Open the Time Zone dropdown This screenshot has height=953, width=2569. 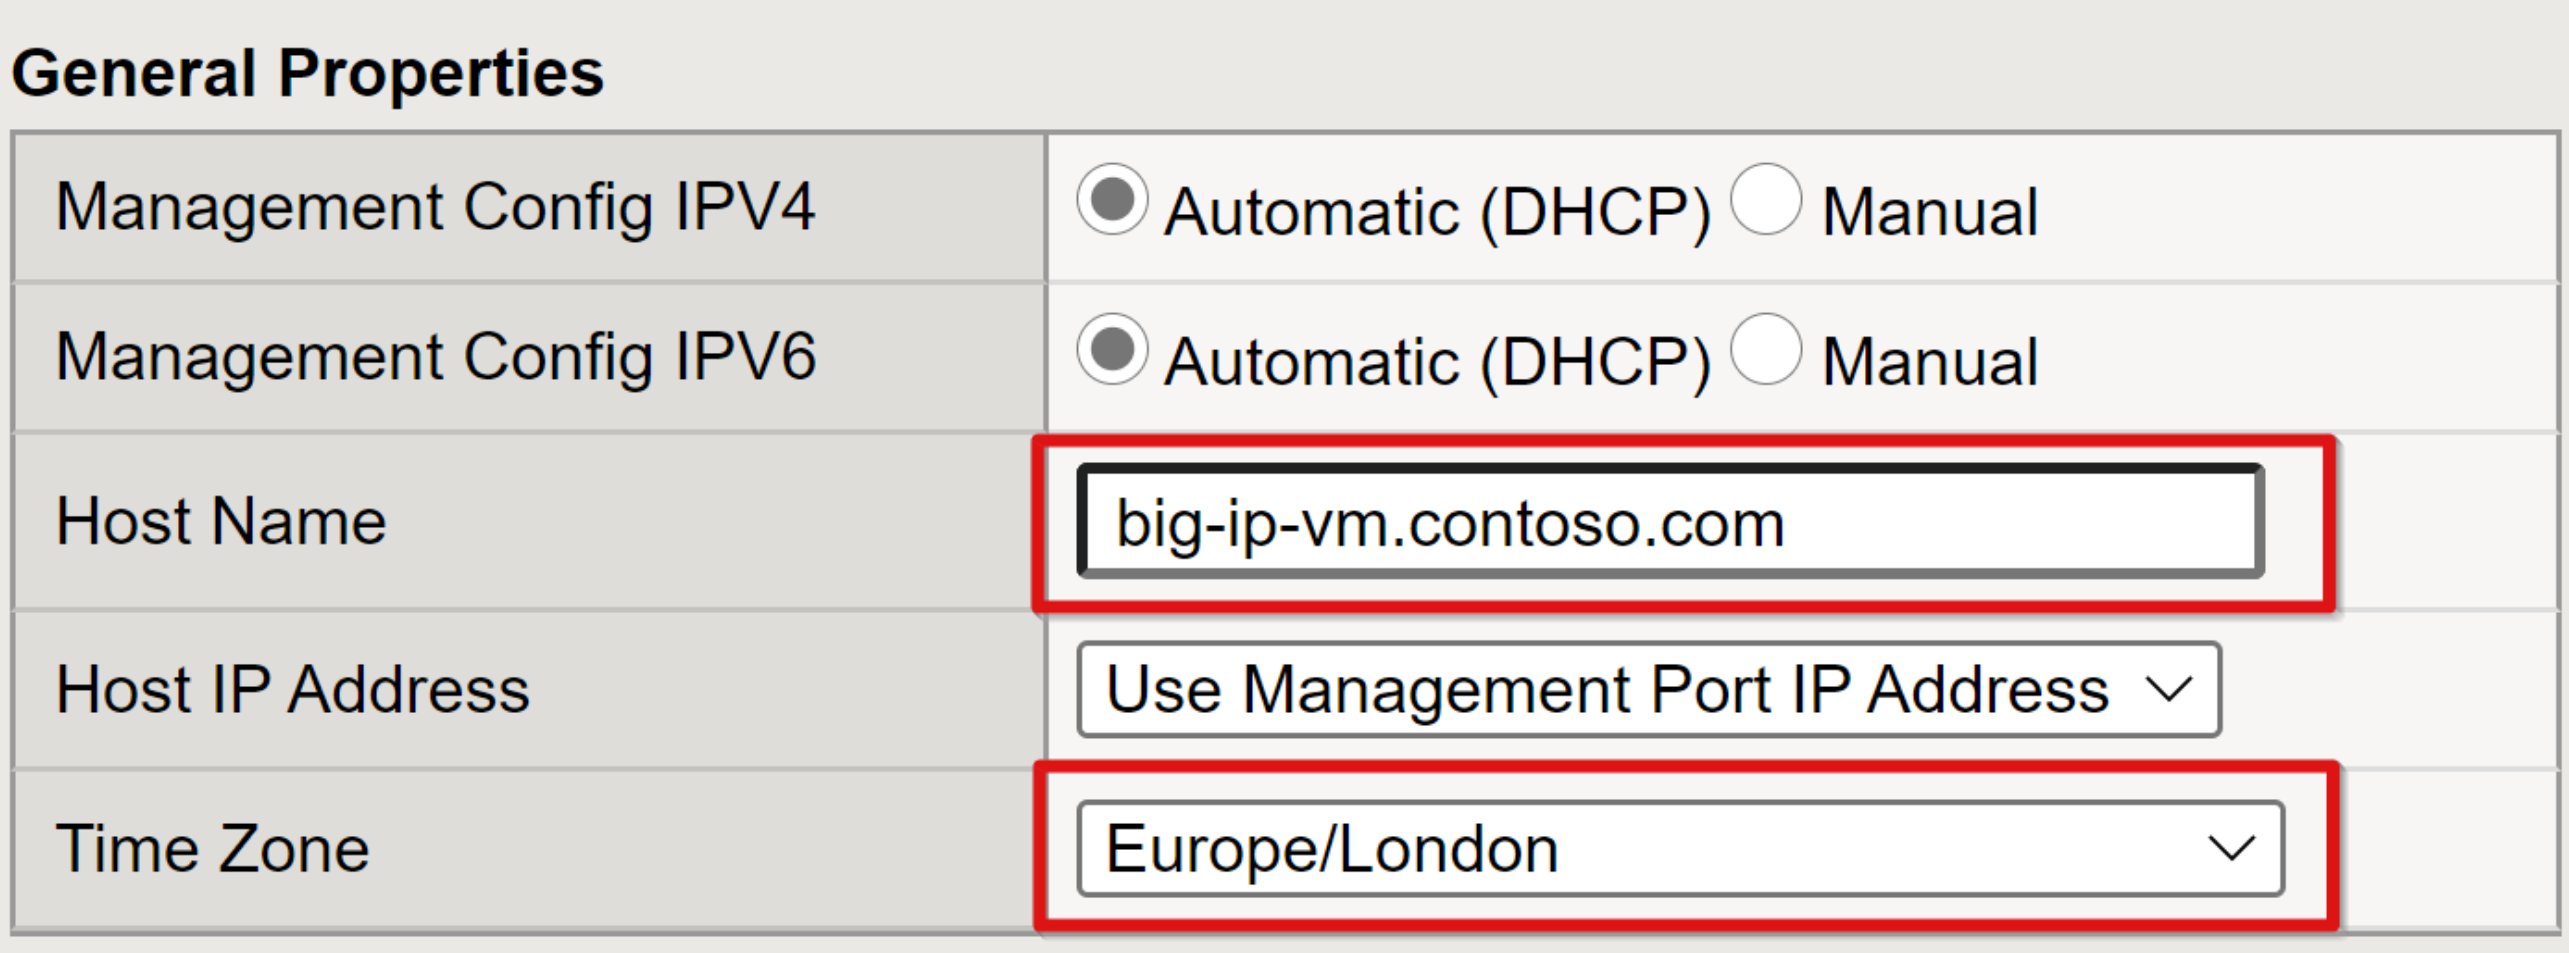[x=1680, y=849]
